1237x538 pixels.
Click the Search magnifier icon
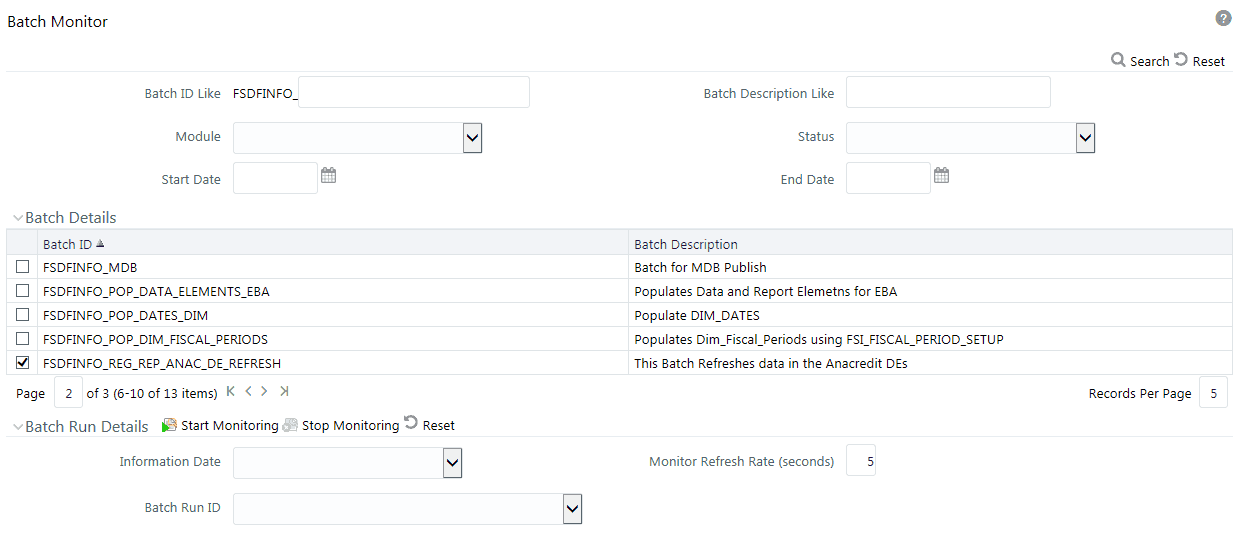1118,60
